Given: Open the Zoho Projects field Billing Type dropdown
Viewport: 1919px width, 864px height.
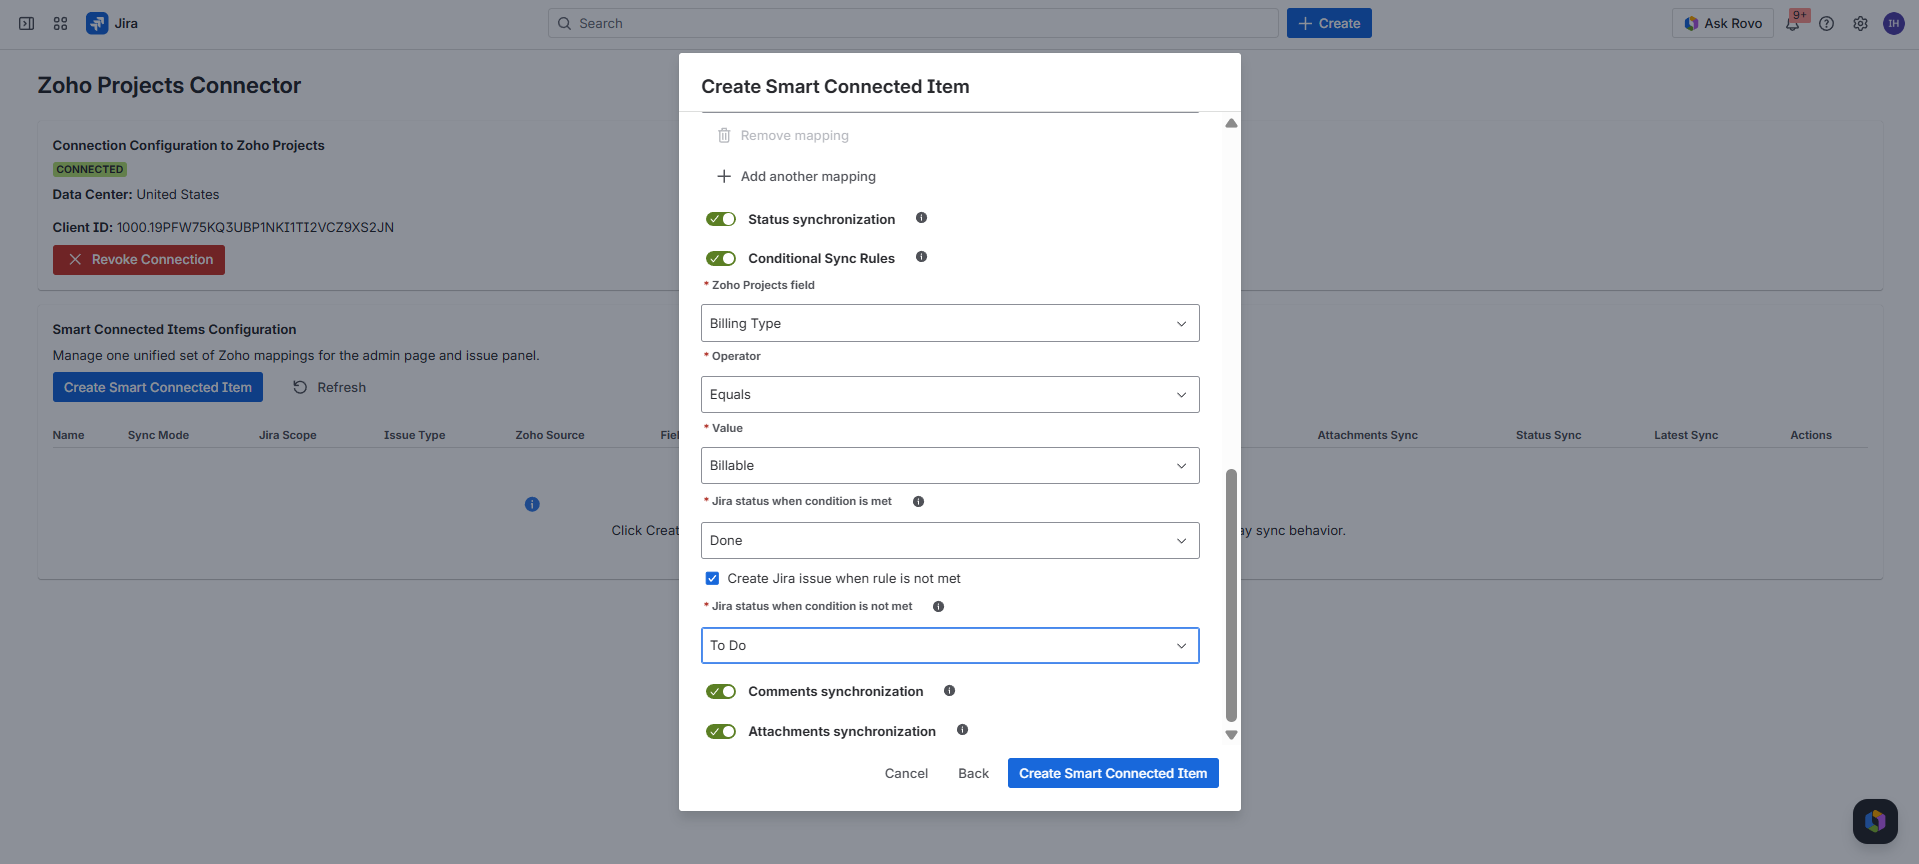Looking at the screenshot, I should 950,323.
